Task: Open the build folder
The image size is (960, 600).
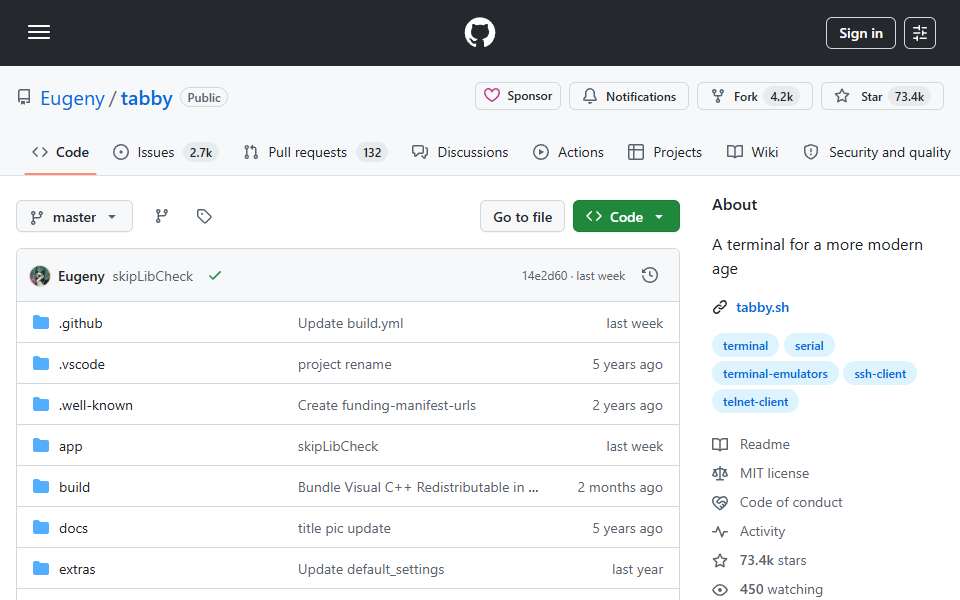Action: coord(74,487)
